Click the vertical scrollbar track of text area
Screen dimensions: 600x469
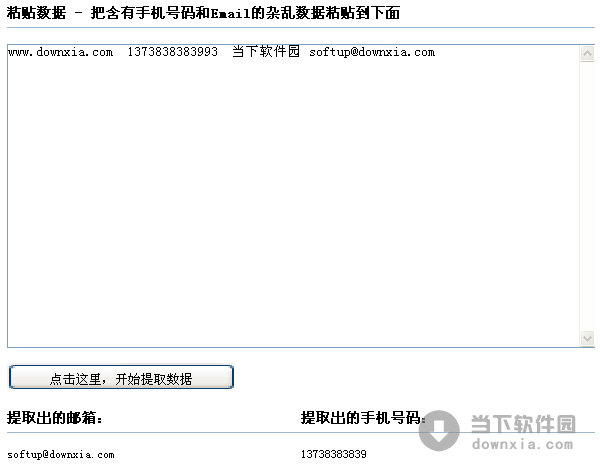point(587,196)
